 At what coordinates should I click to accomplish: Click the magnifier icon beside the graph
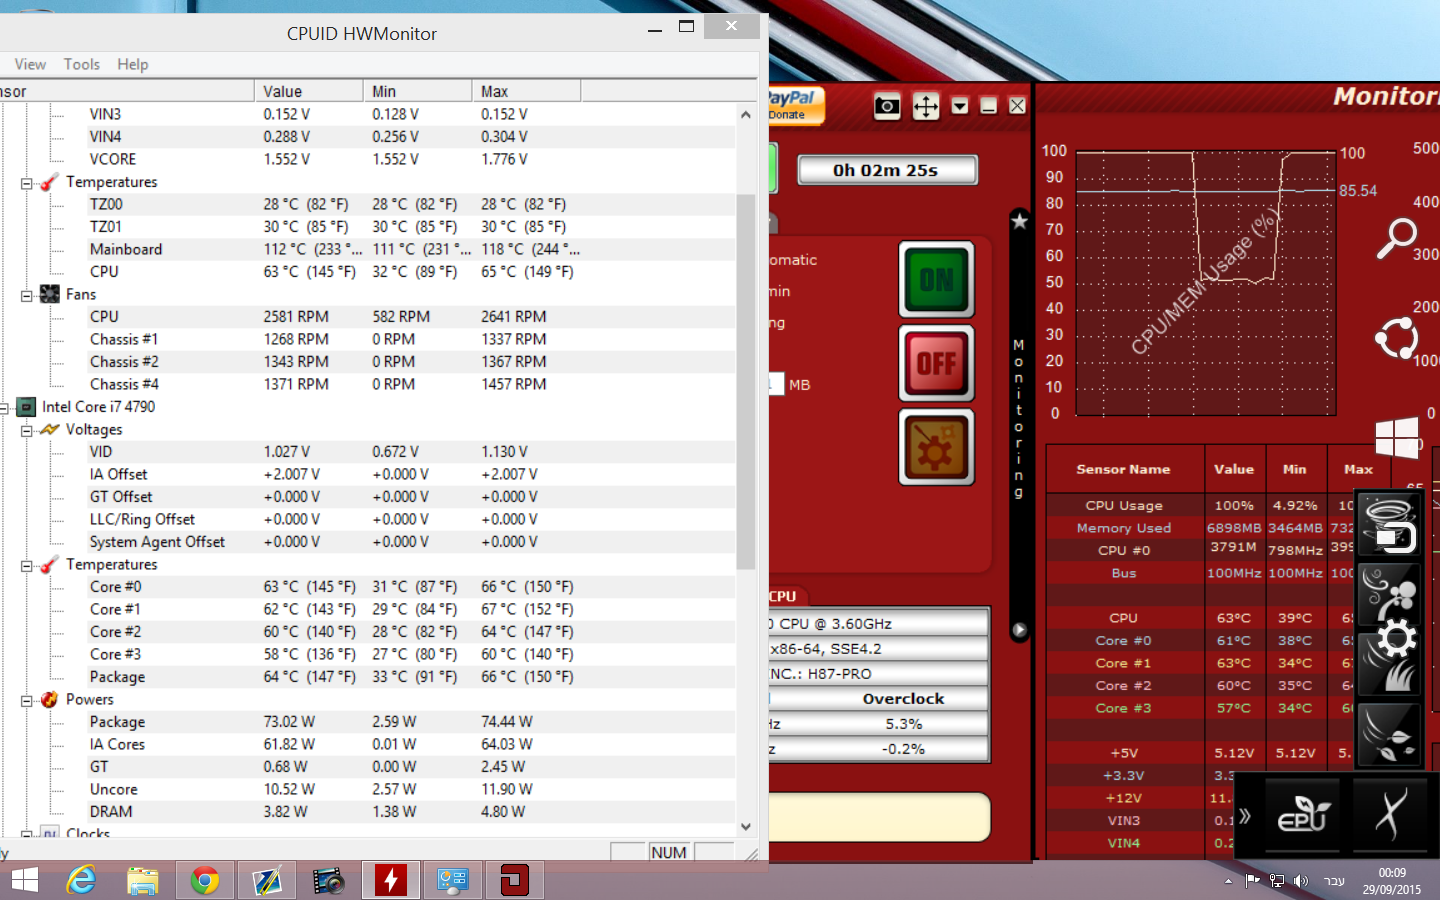(x=1397, y=239)
